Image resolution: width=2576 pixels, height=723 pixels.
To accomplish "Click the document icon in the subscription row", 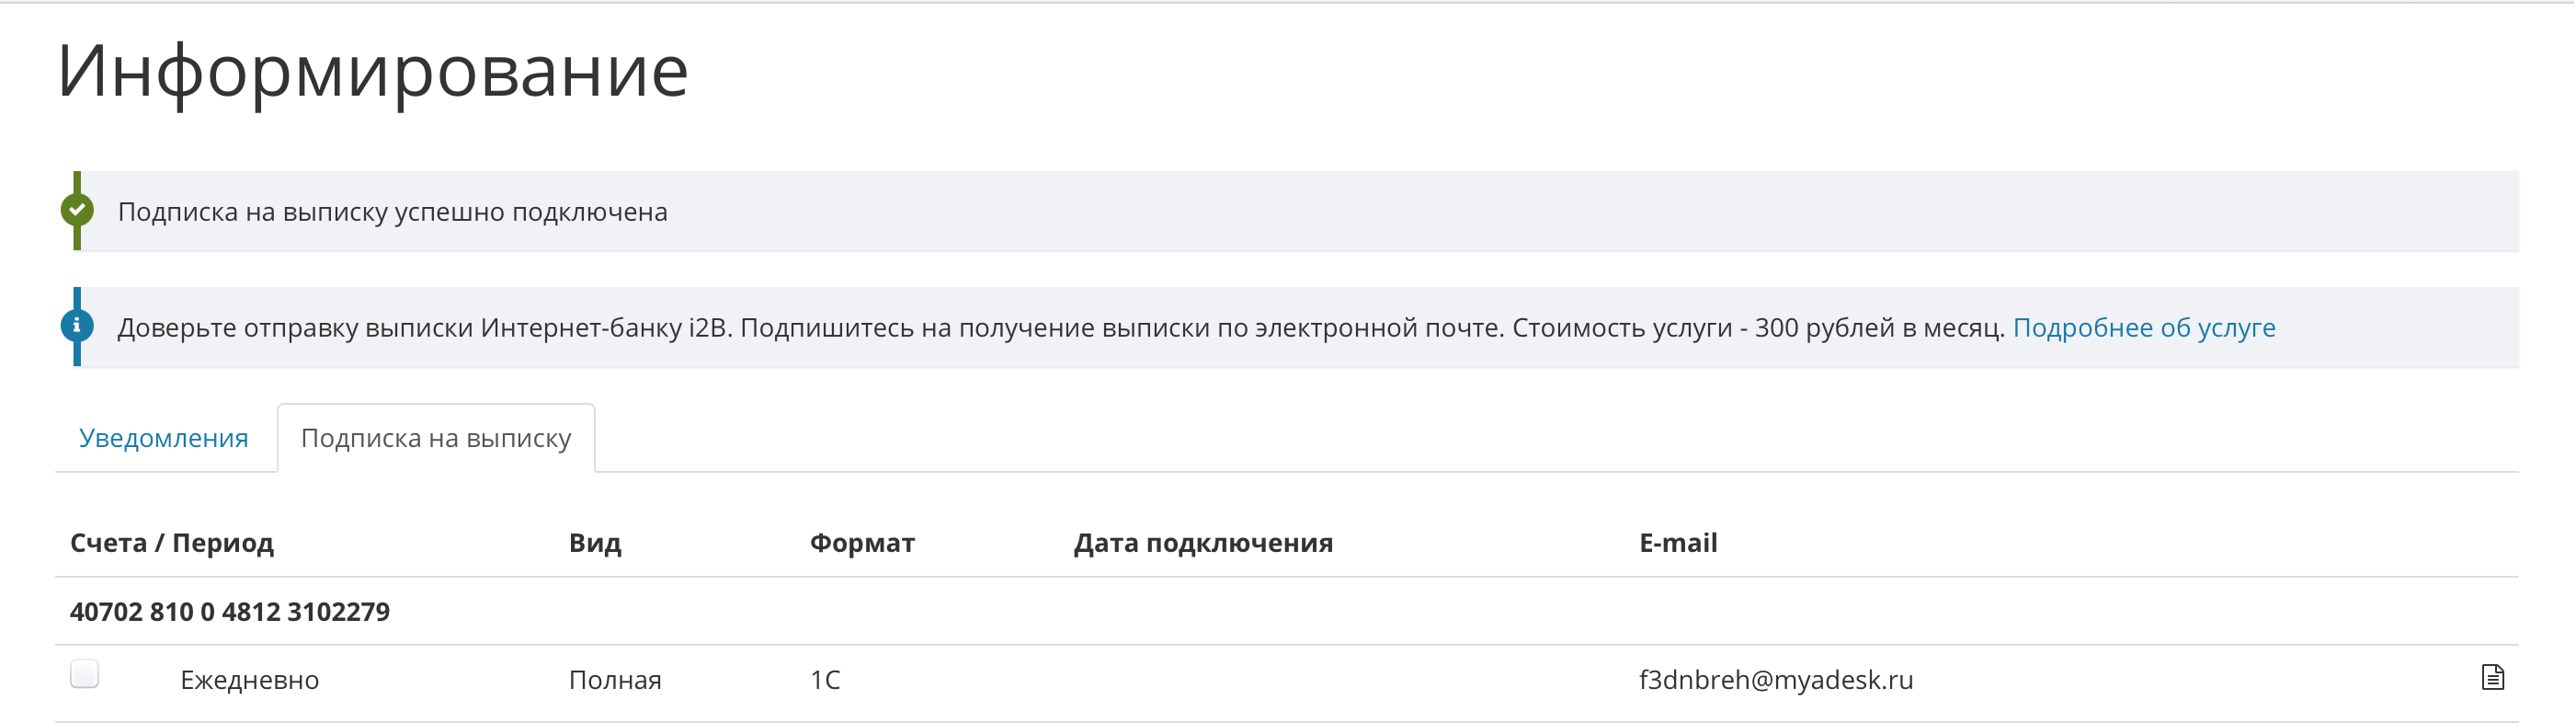I will (2492, 677).
